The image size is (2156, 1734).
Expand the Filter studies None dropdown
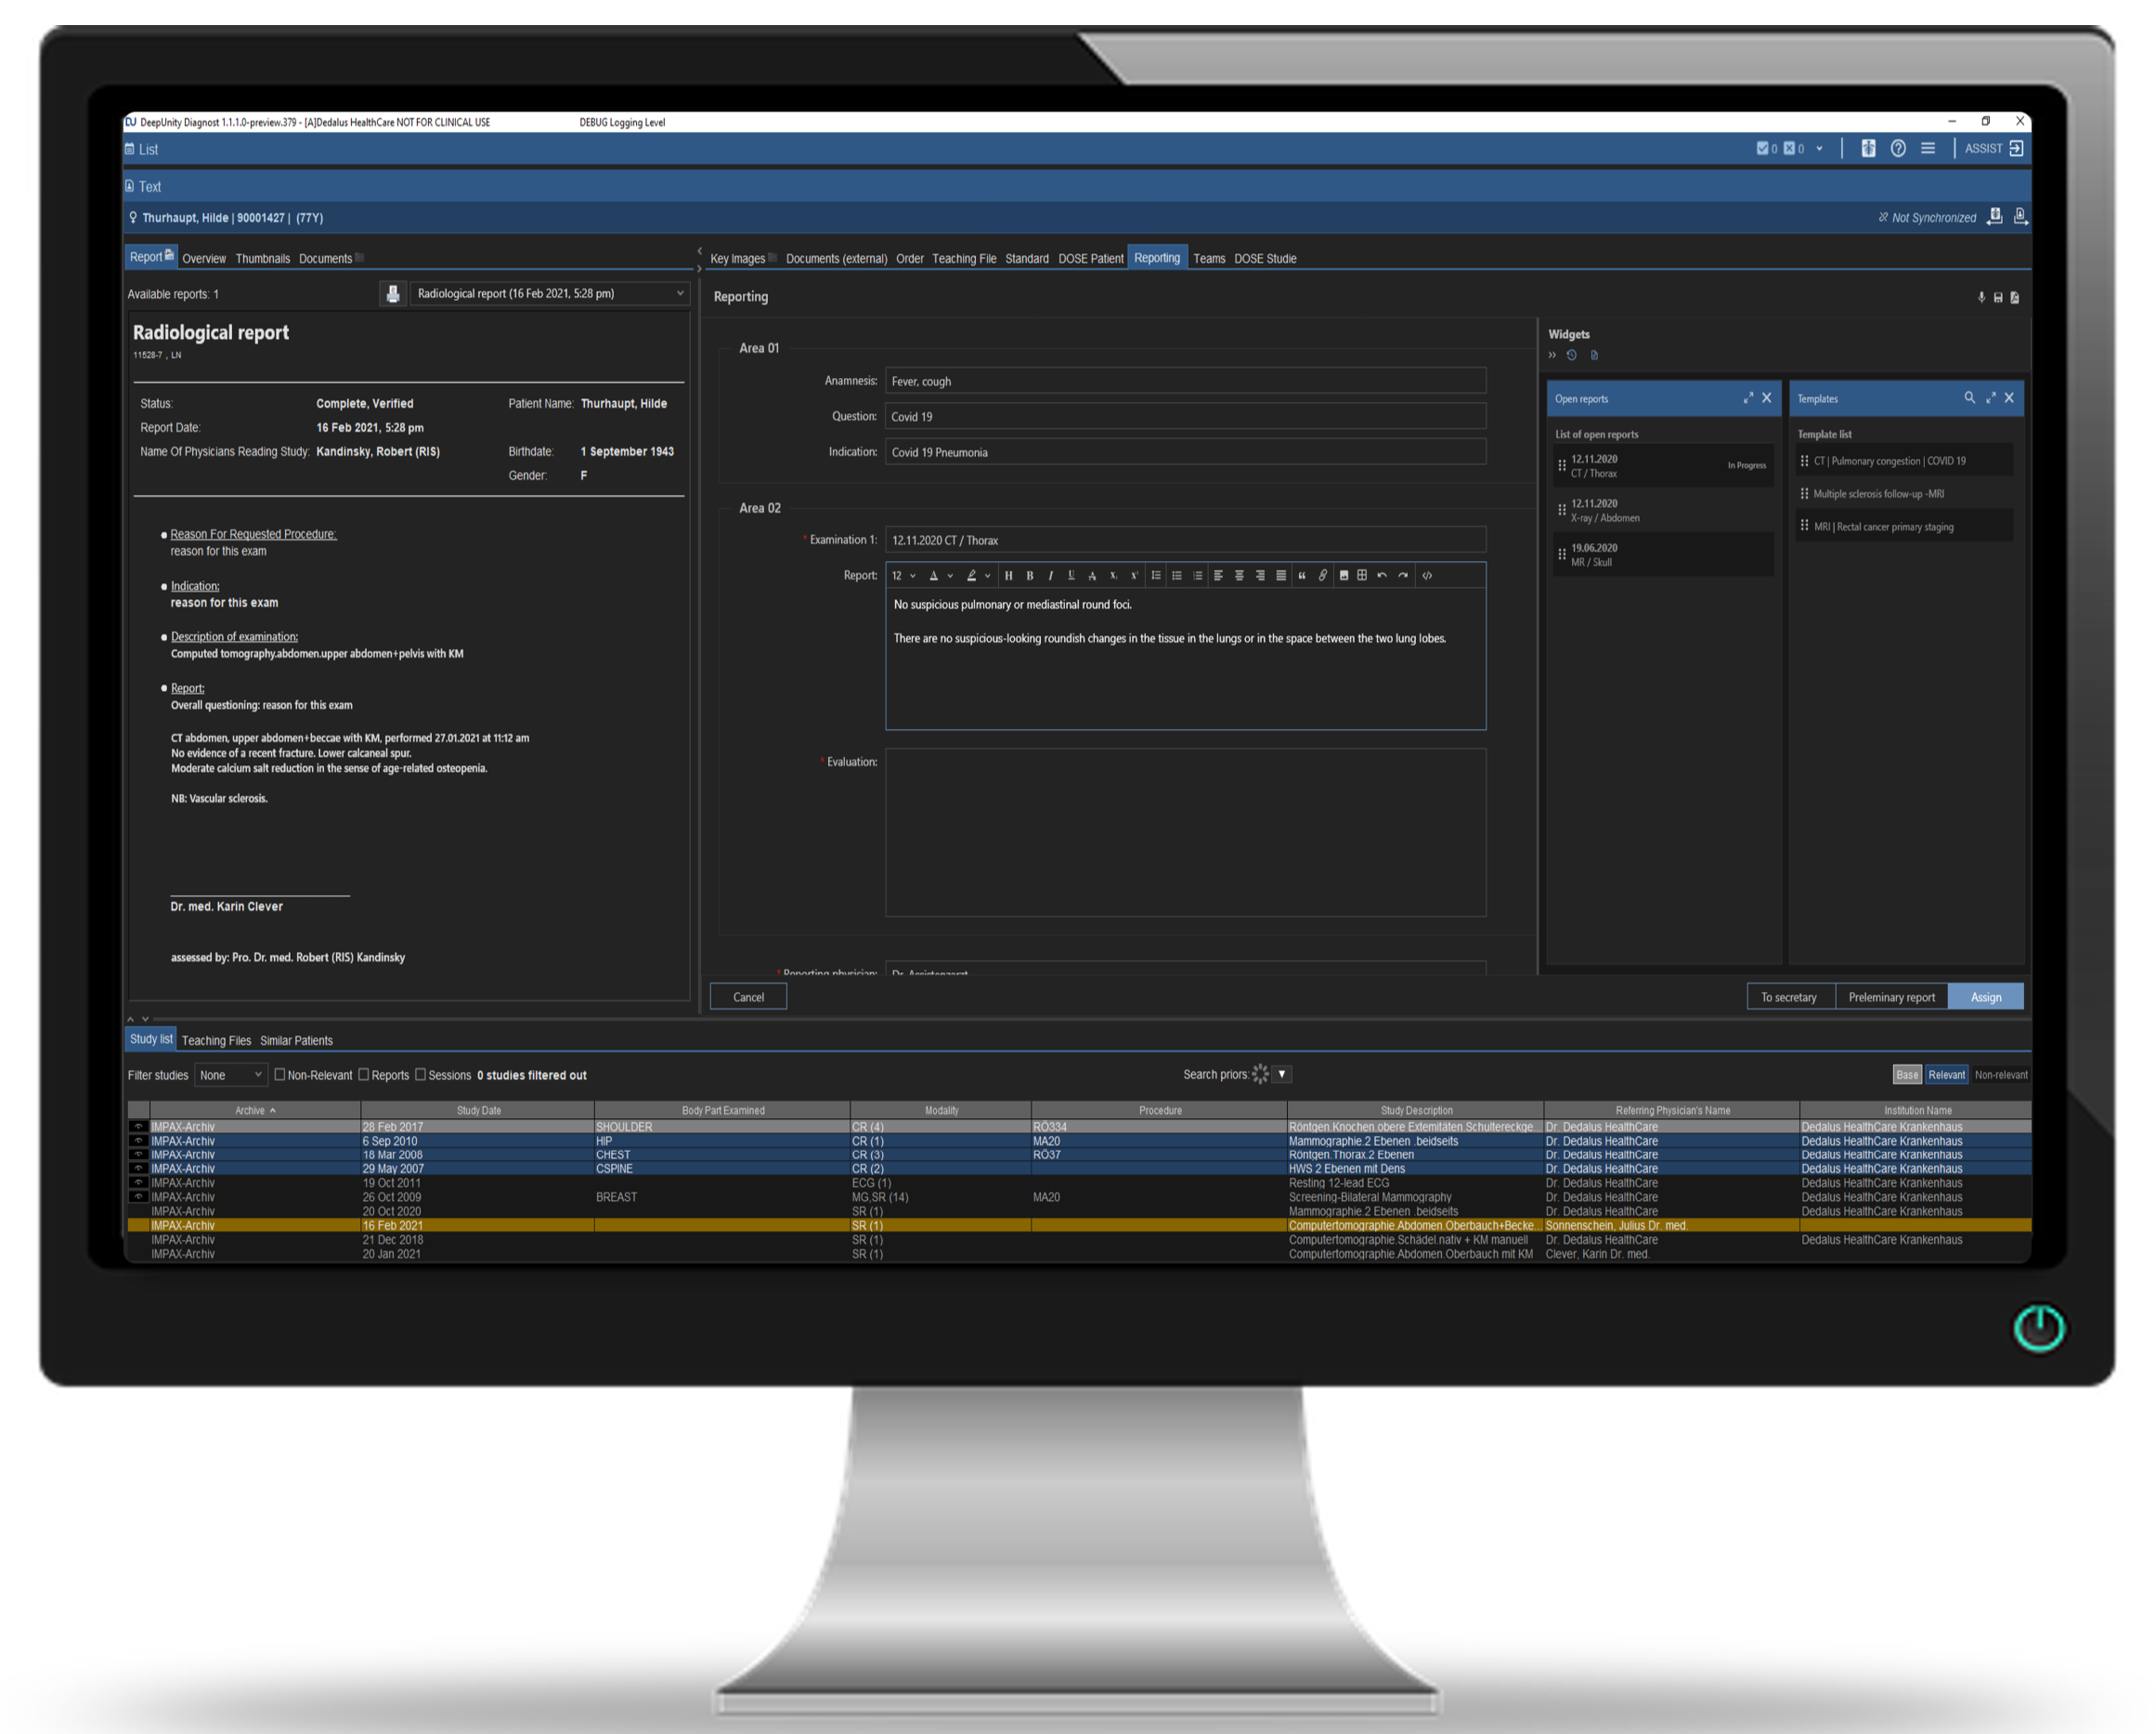tap(230, 1075)
